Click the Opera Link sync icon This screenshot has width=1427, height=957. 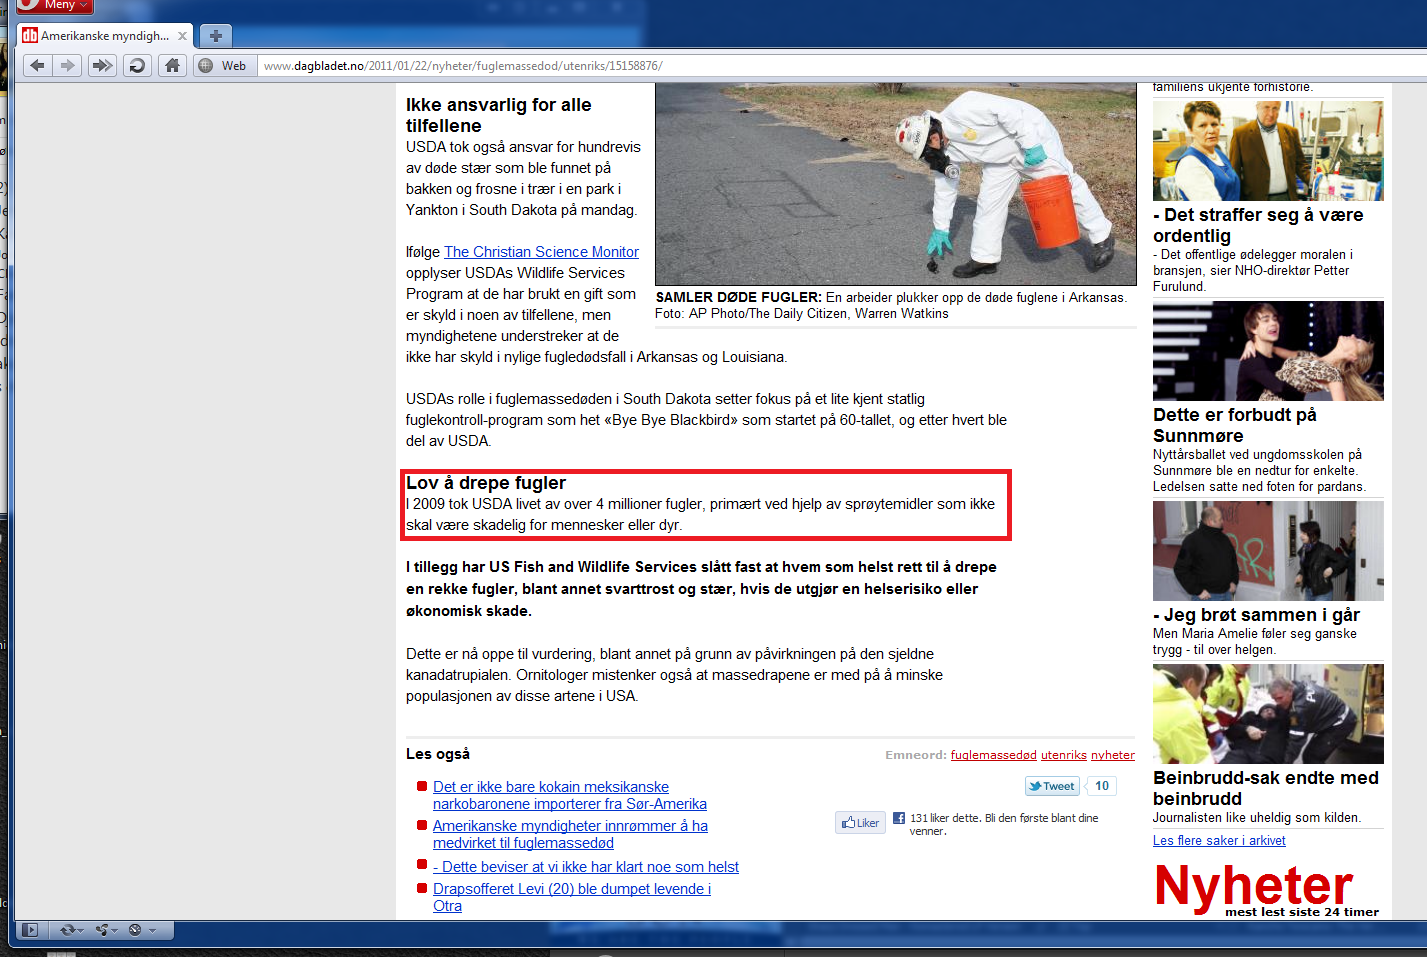(66, 930)
